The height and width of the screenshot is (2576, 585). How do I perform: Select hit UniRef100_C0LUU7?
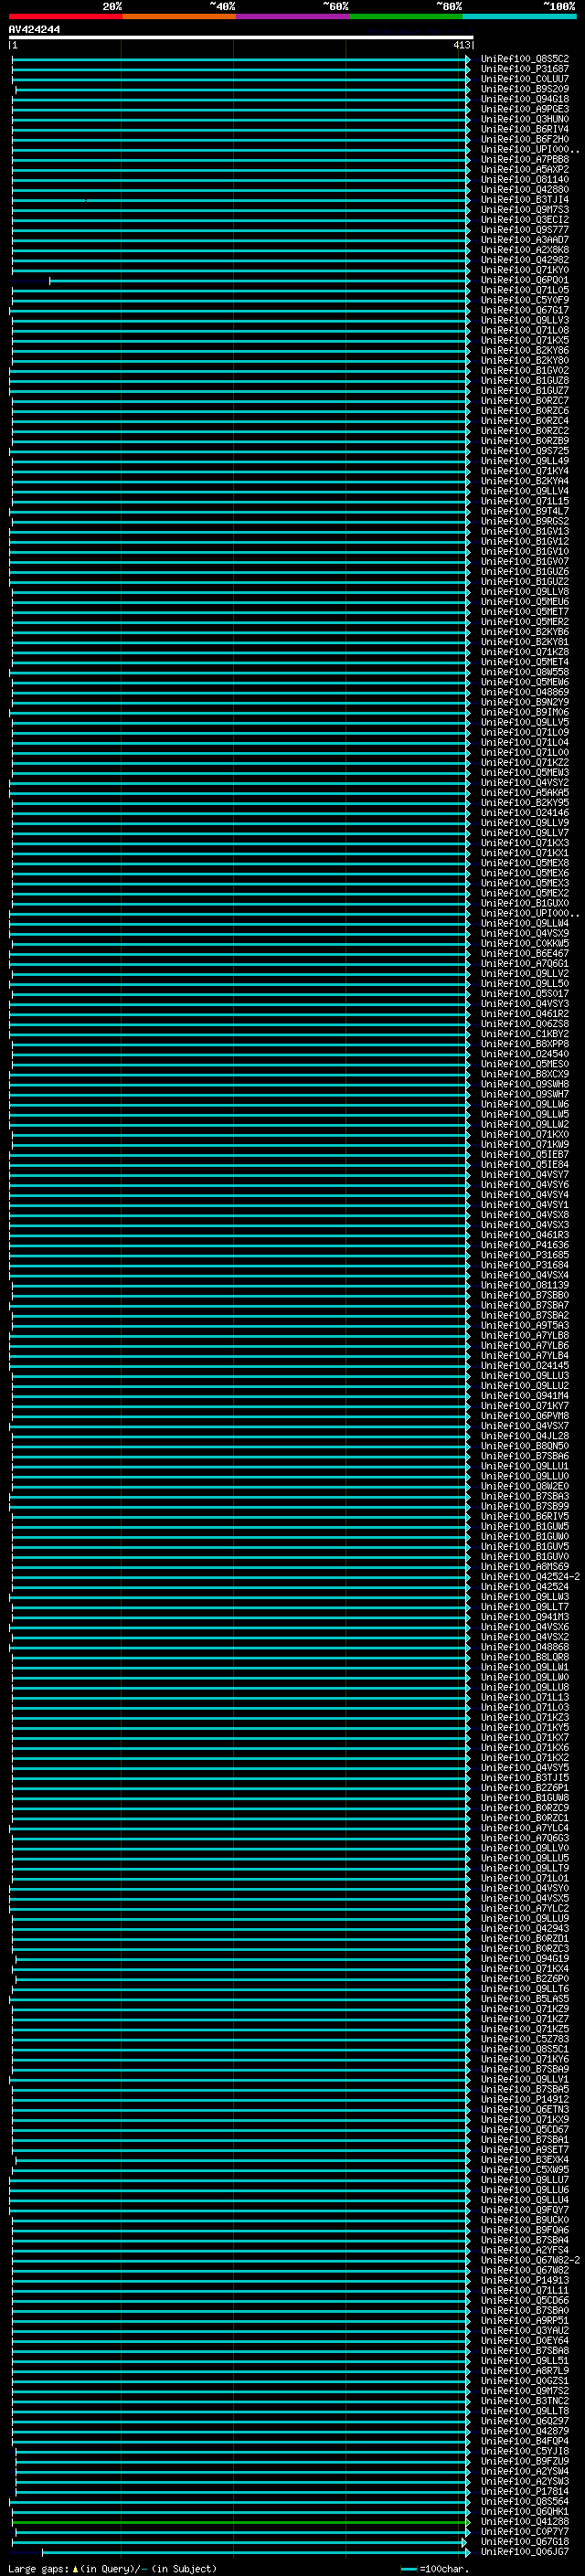pos(525,79)
